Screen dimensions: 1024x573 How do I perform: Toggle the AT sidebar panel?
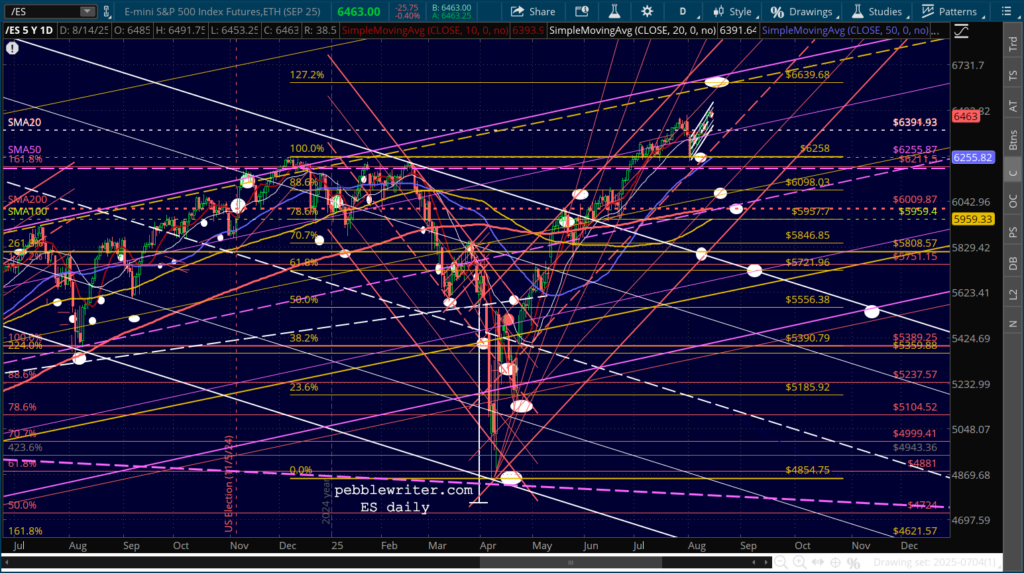point(1013,103)
